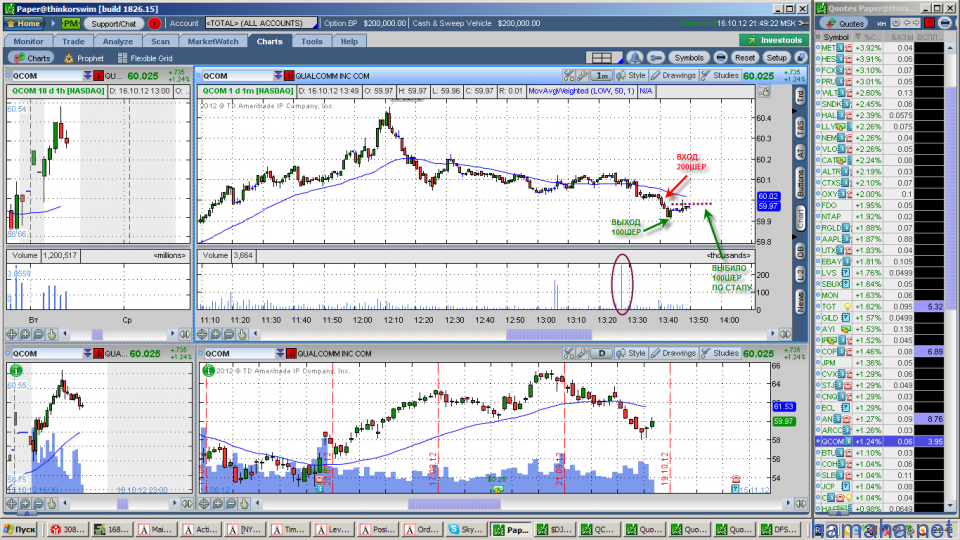Open the News side panel button
Viewport: 960px width, 540px height.
point(800,301)
